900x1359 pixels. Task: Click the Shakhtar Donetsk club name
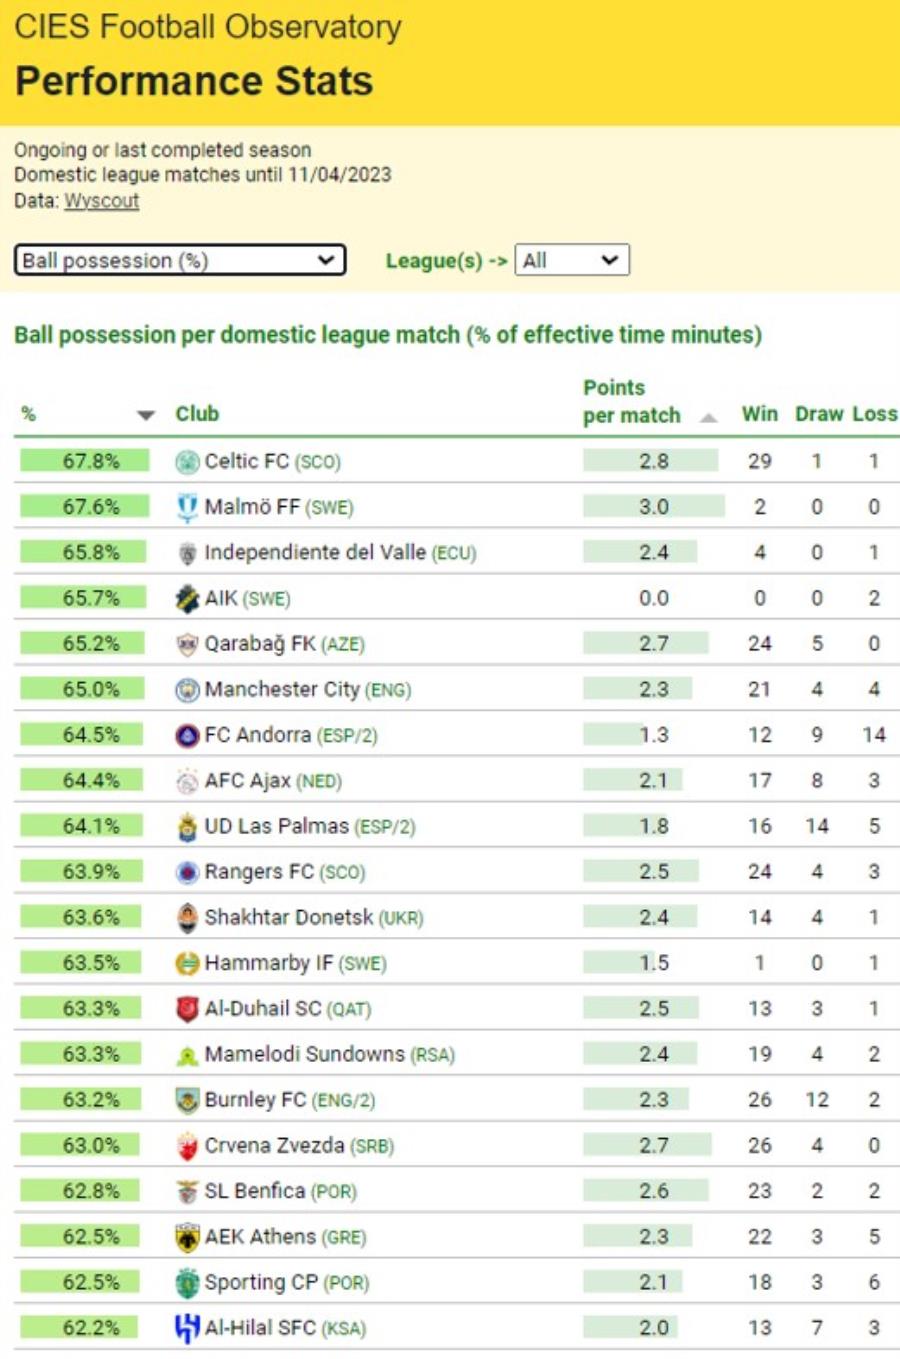[x=288, y=918]
